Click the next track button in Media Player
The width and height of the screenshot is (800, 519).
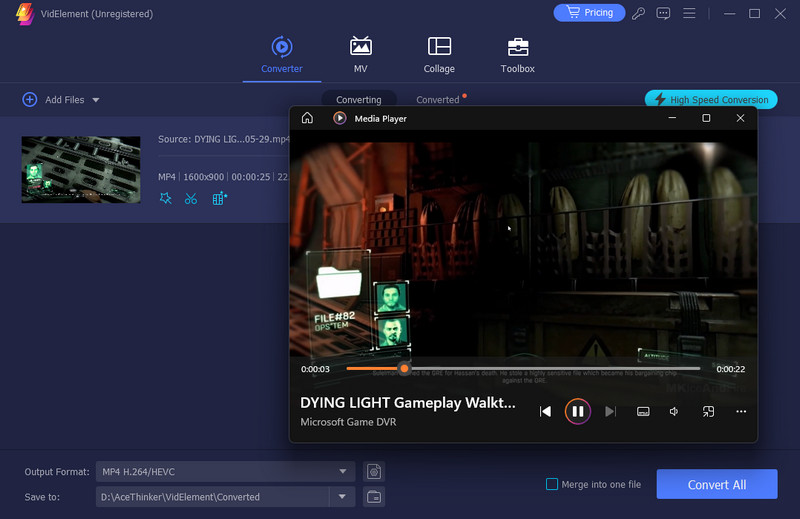(610, 412)
